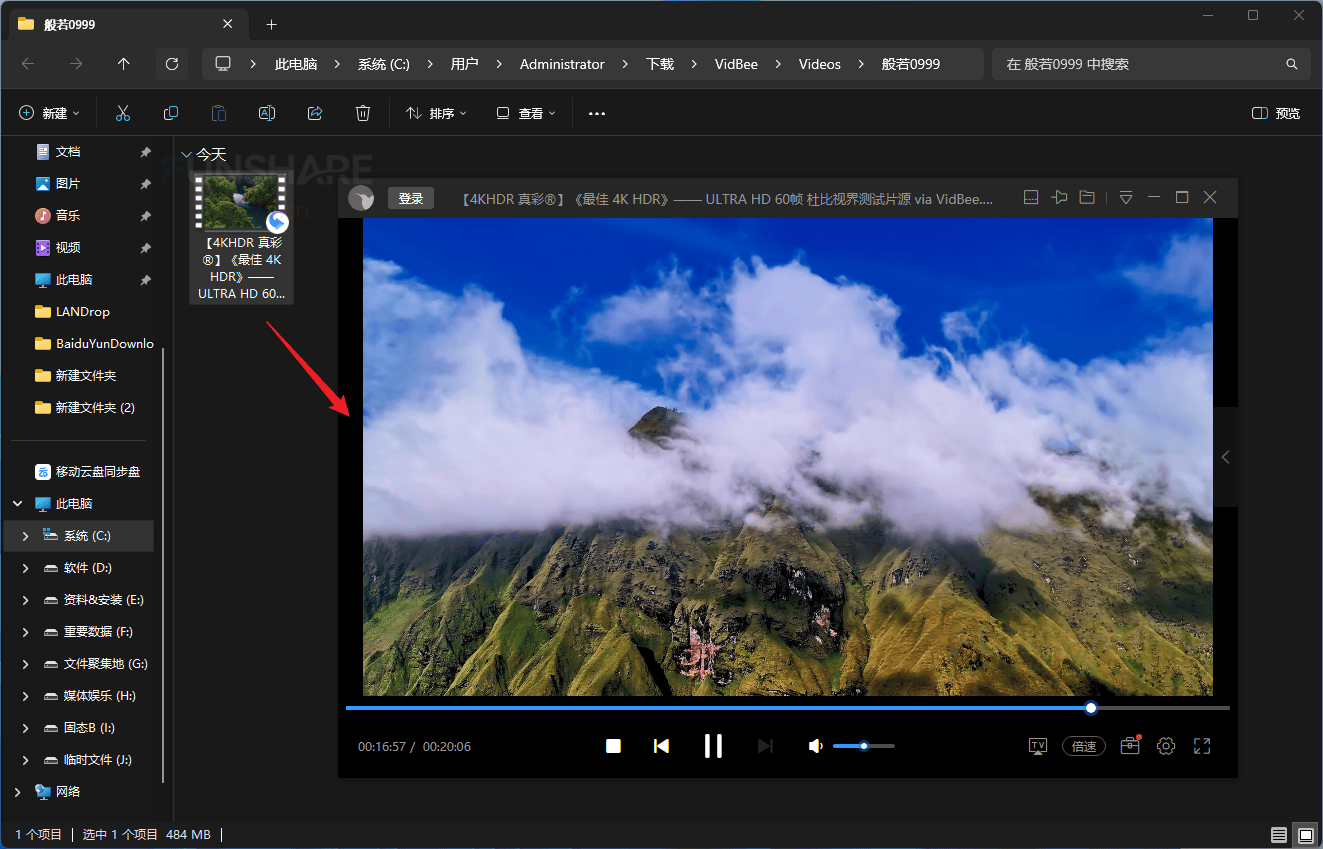Mute the player's speaker icon
Image resolution: width=1323 pixels, height=849 pixels.
click(x=816, y=746)
